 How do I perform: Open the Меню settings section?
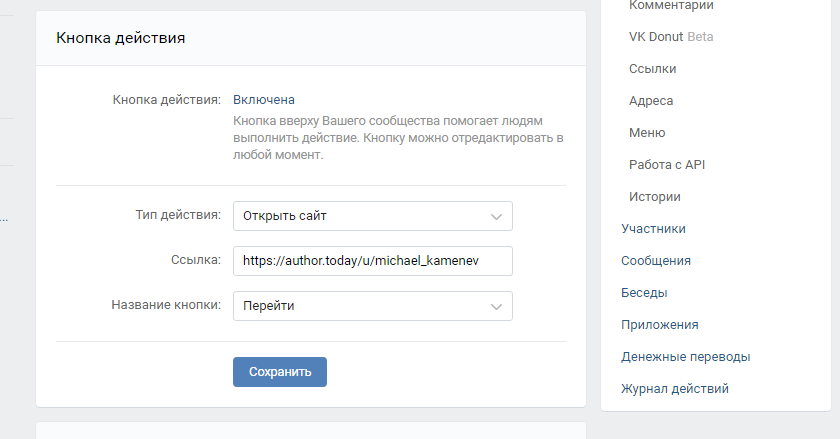tap(647, 133)
